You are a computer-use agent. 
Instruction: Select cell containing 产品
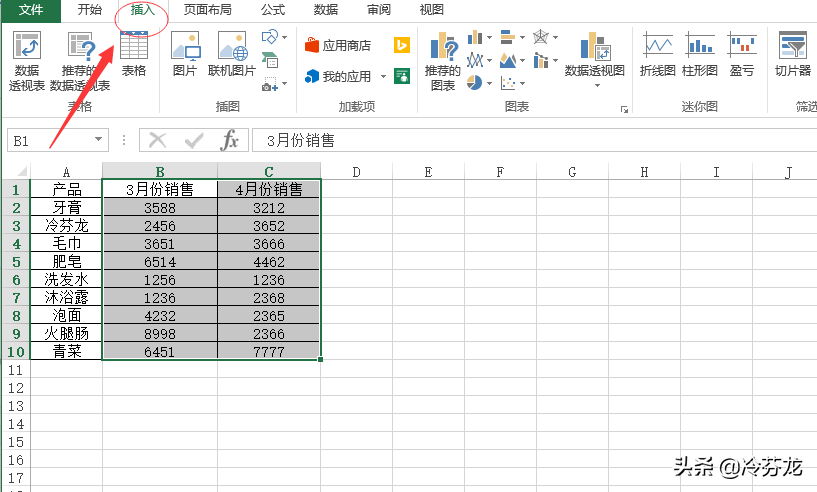67,189
